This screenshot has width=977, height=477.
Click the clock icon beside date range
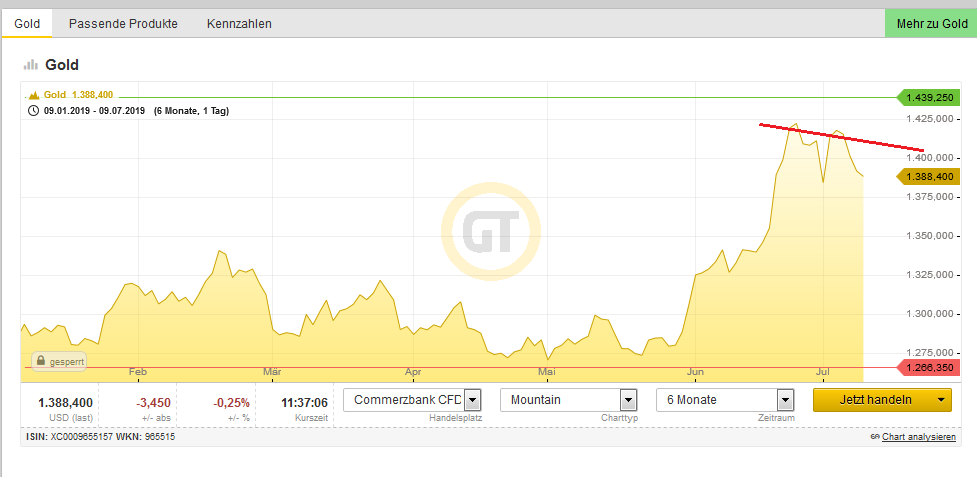click(34, 111)
